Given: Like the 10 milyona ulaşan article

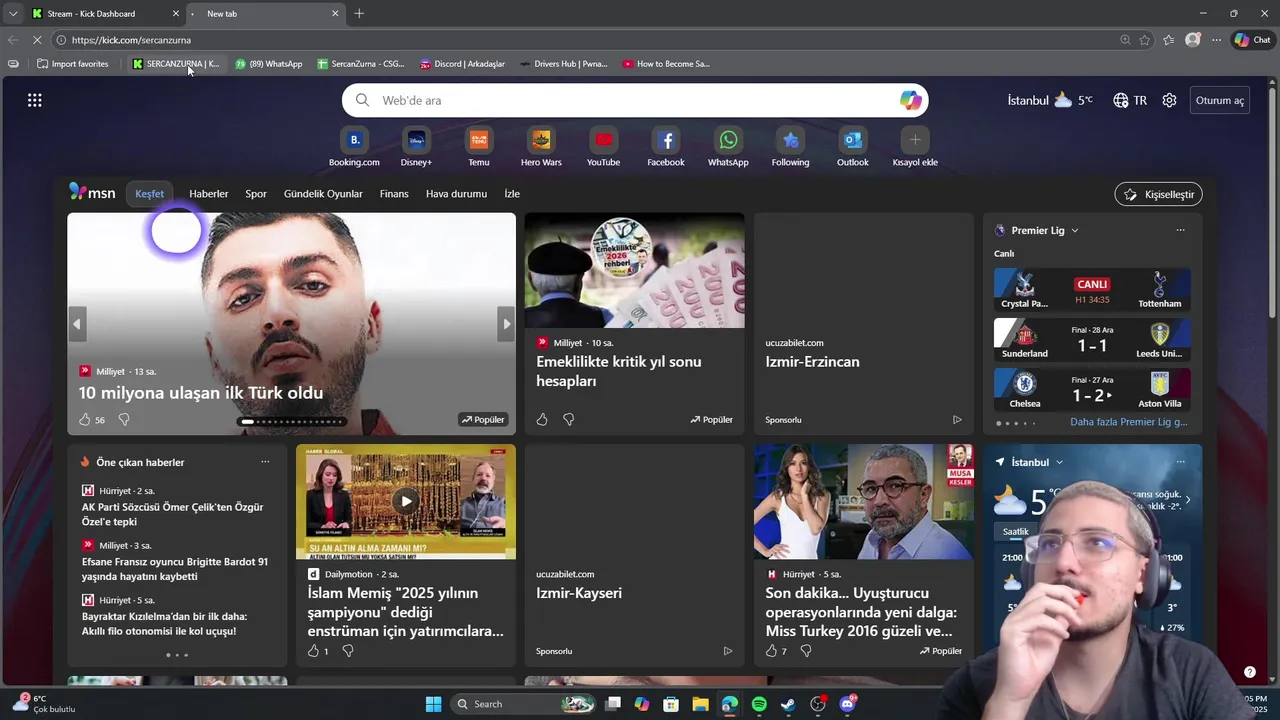Looking at the screenshot, I should click(85, 420).
